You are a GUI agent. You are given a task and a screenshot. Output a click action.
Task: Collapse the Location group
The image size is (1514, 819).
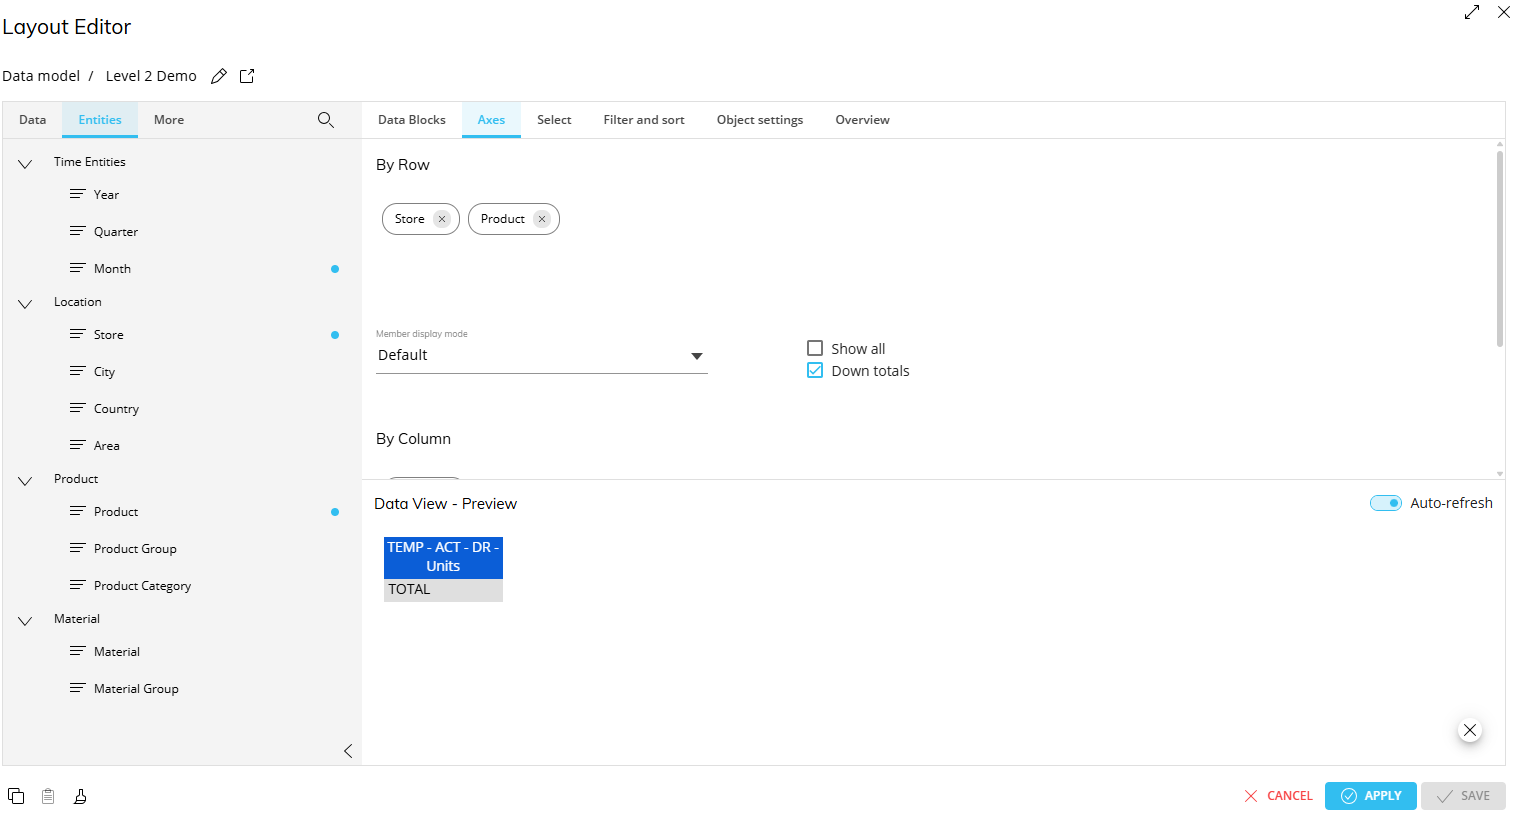pyautogui.click(x=25, y=303)
